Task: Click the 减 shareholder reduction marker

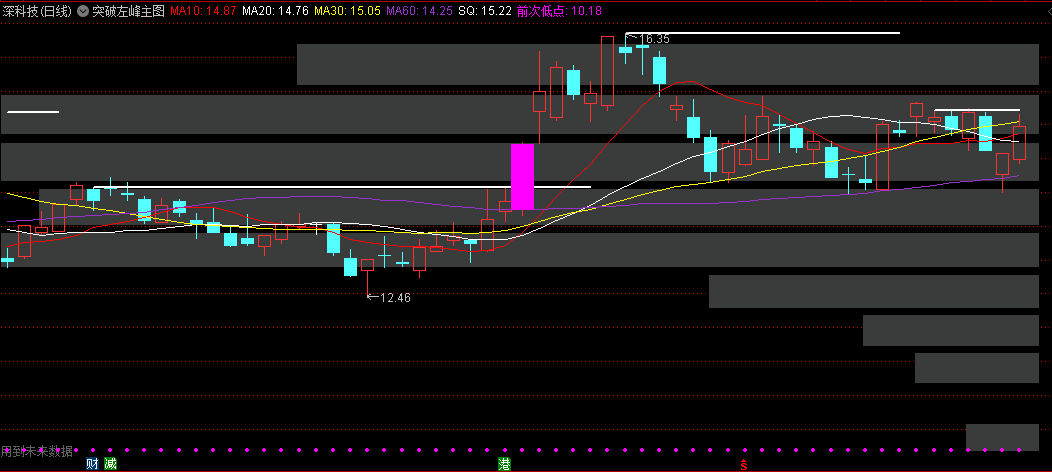Action: (x=110, y=463)
